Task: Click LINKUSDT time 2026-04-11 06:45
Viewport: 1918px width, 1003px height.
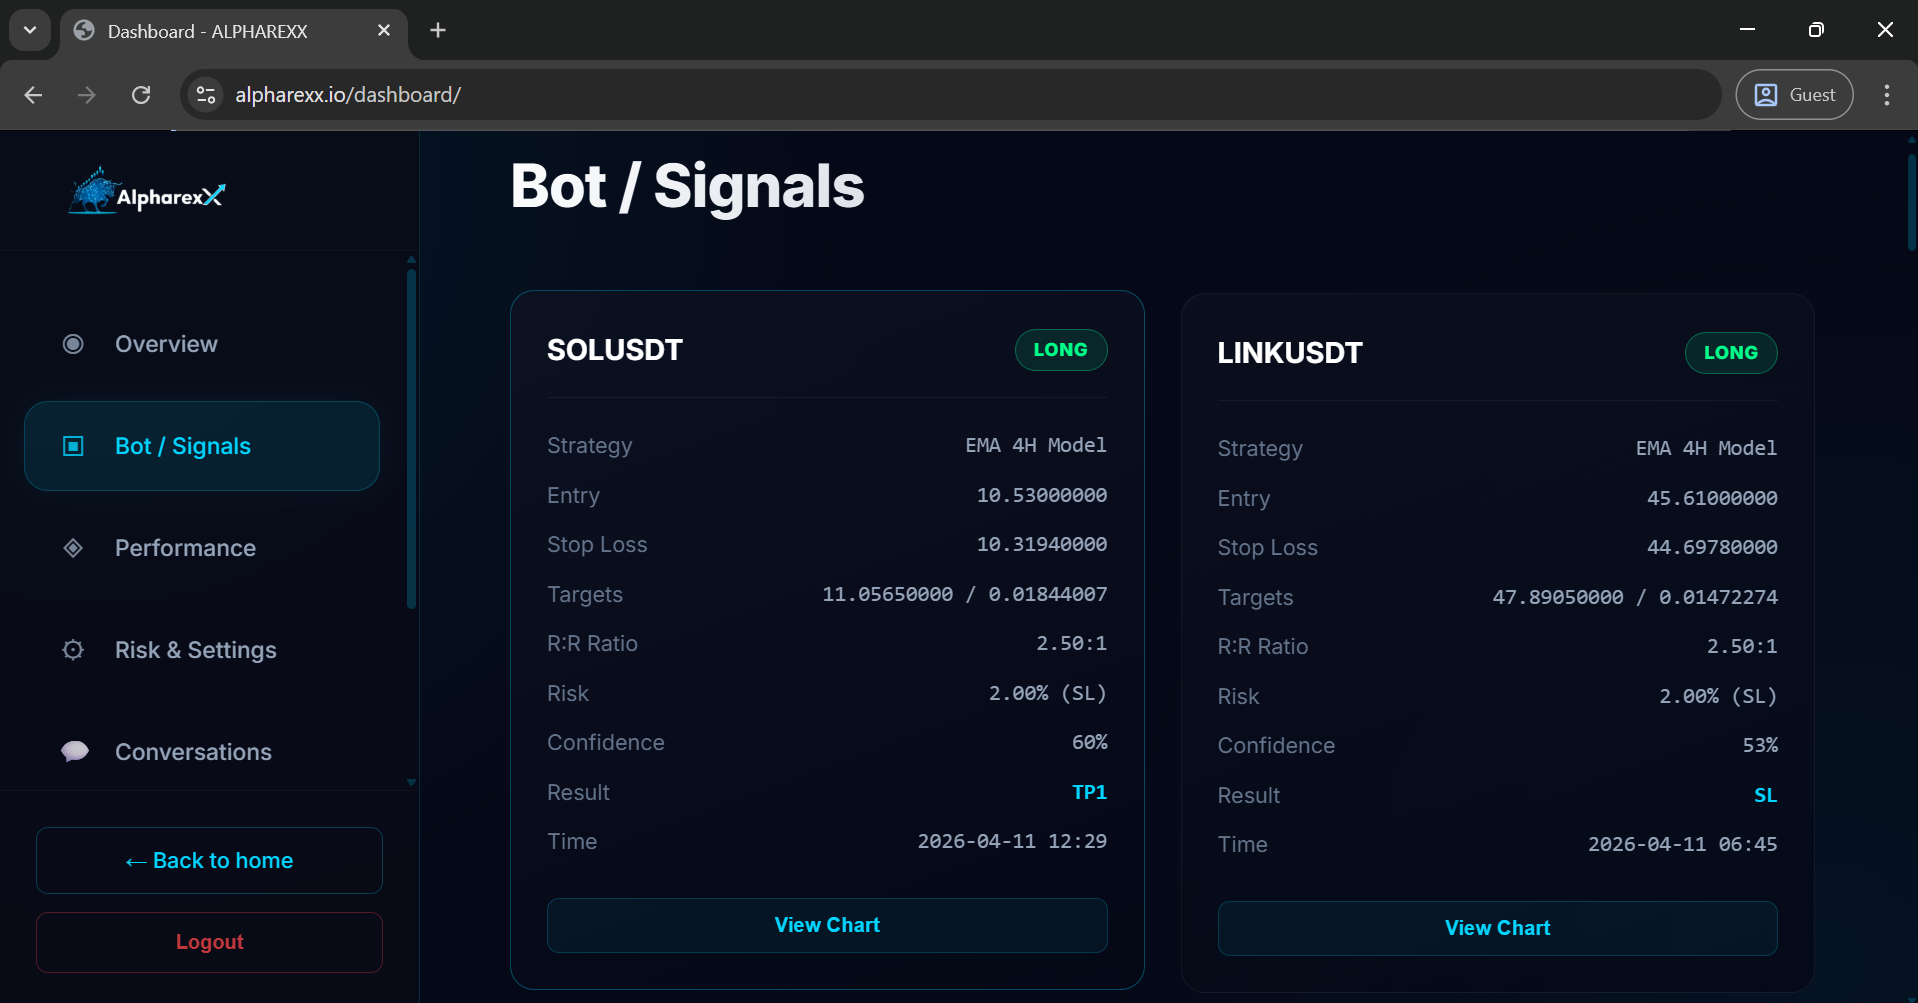Action: point(1683,844)
